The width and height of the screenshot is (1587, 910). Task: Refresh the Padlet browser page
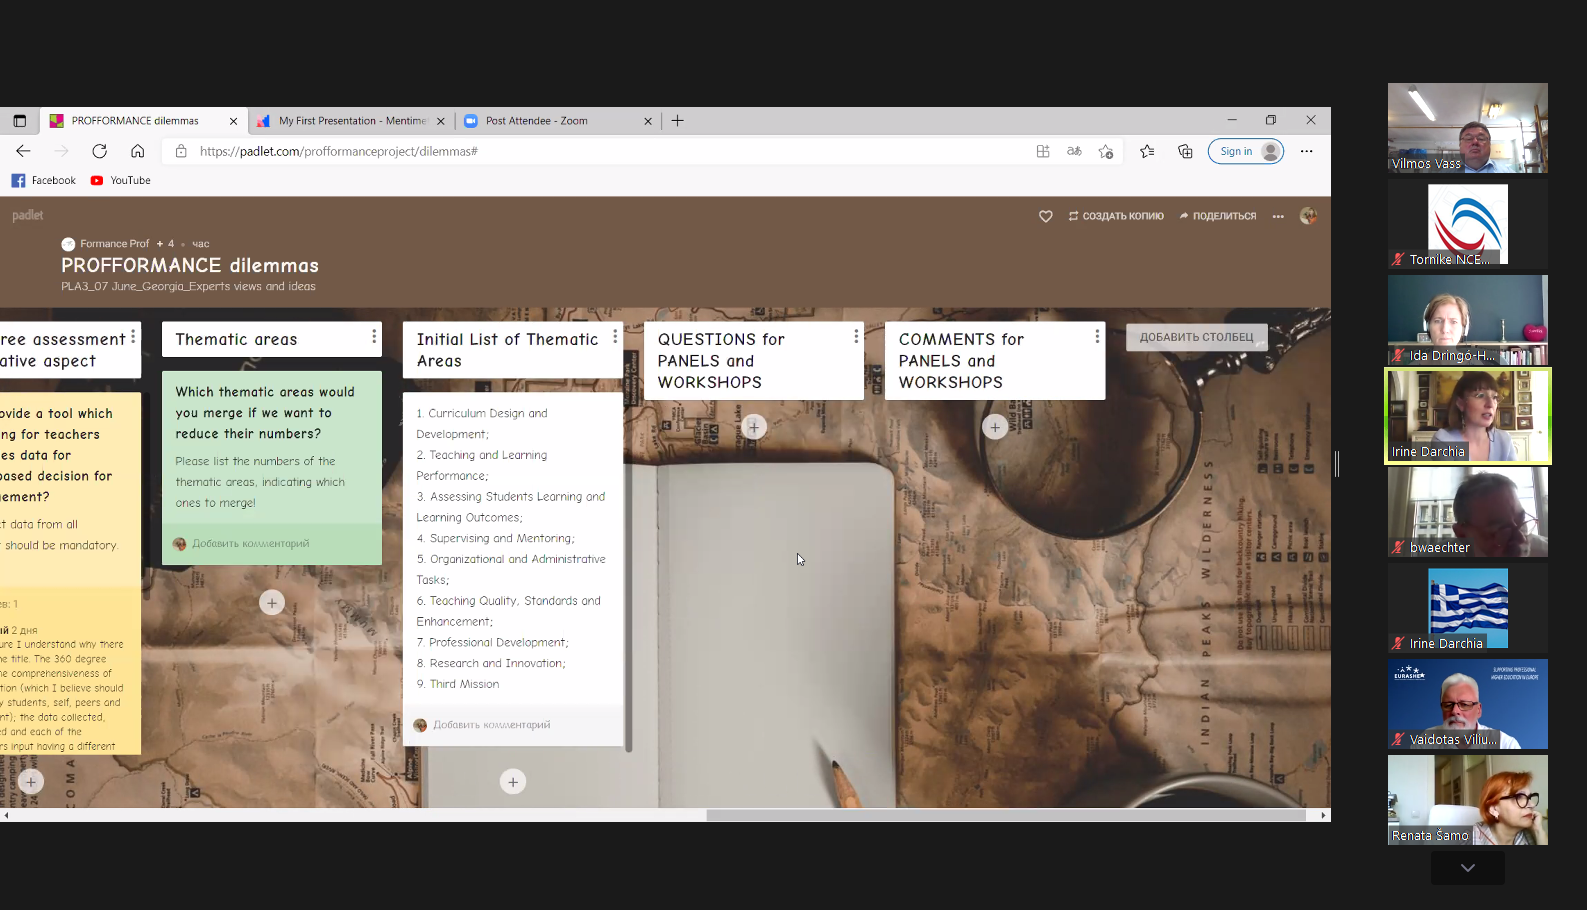tap(99, 151)
